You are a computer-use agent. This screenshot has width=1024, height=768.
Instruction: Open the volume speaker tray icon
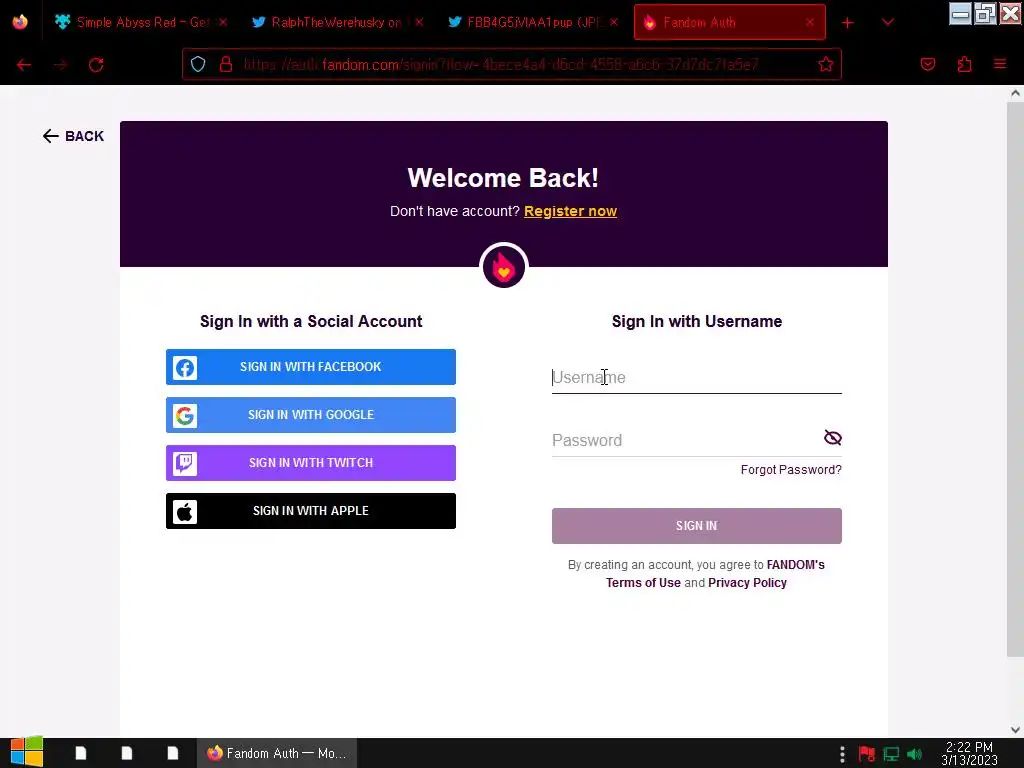point(915,754)
